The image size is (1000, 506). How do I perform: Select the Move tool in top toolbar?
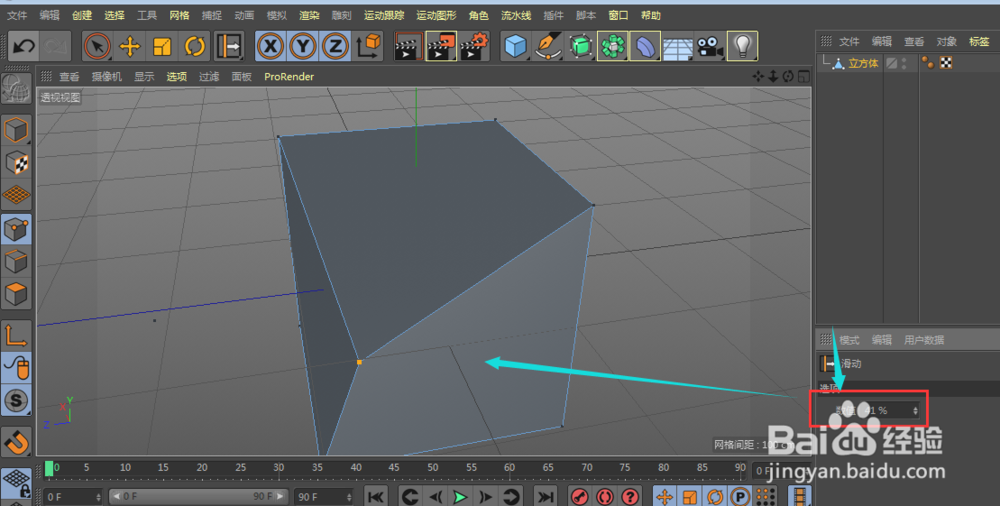(130, 46)
